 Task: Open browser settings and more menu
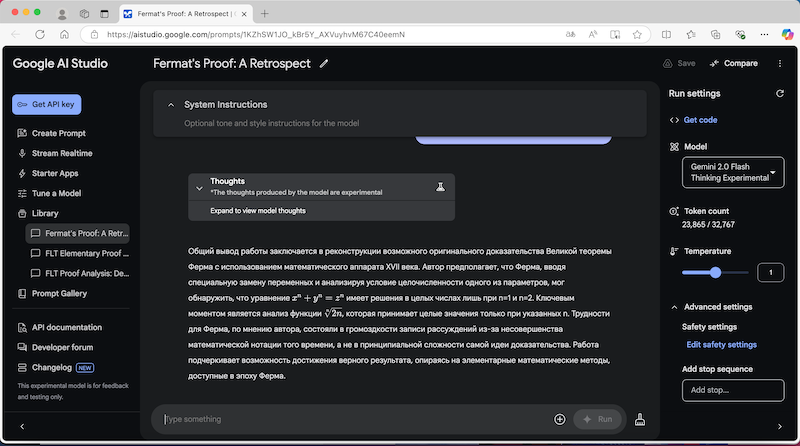click(x=764, y=34)
